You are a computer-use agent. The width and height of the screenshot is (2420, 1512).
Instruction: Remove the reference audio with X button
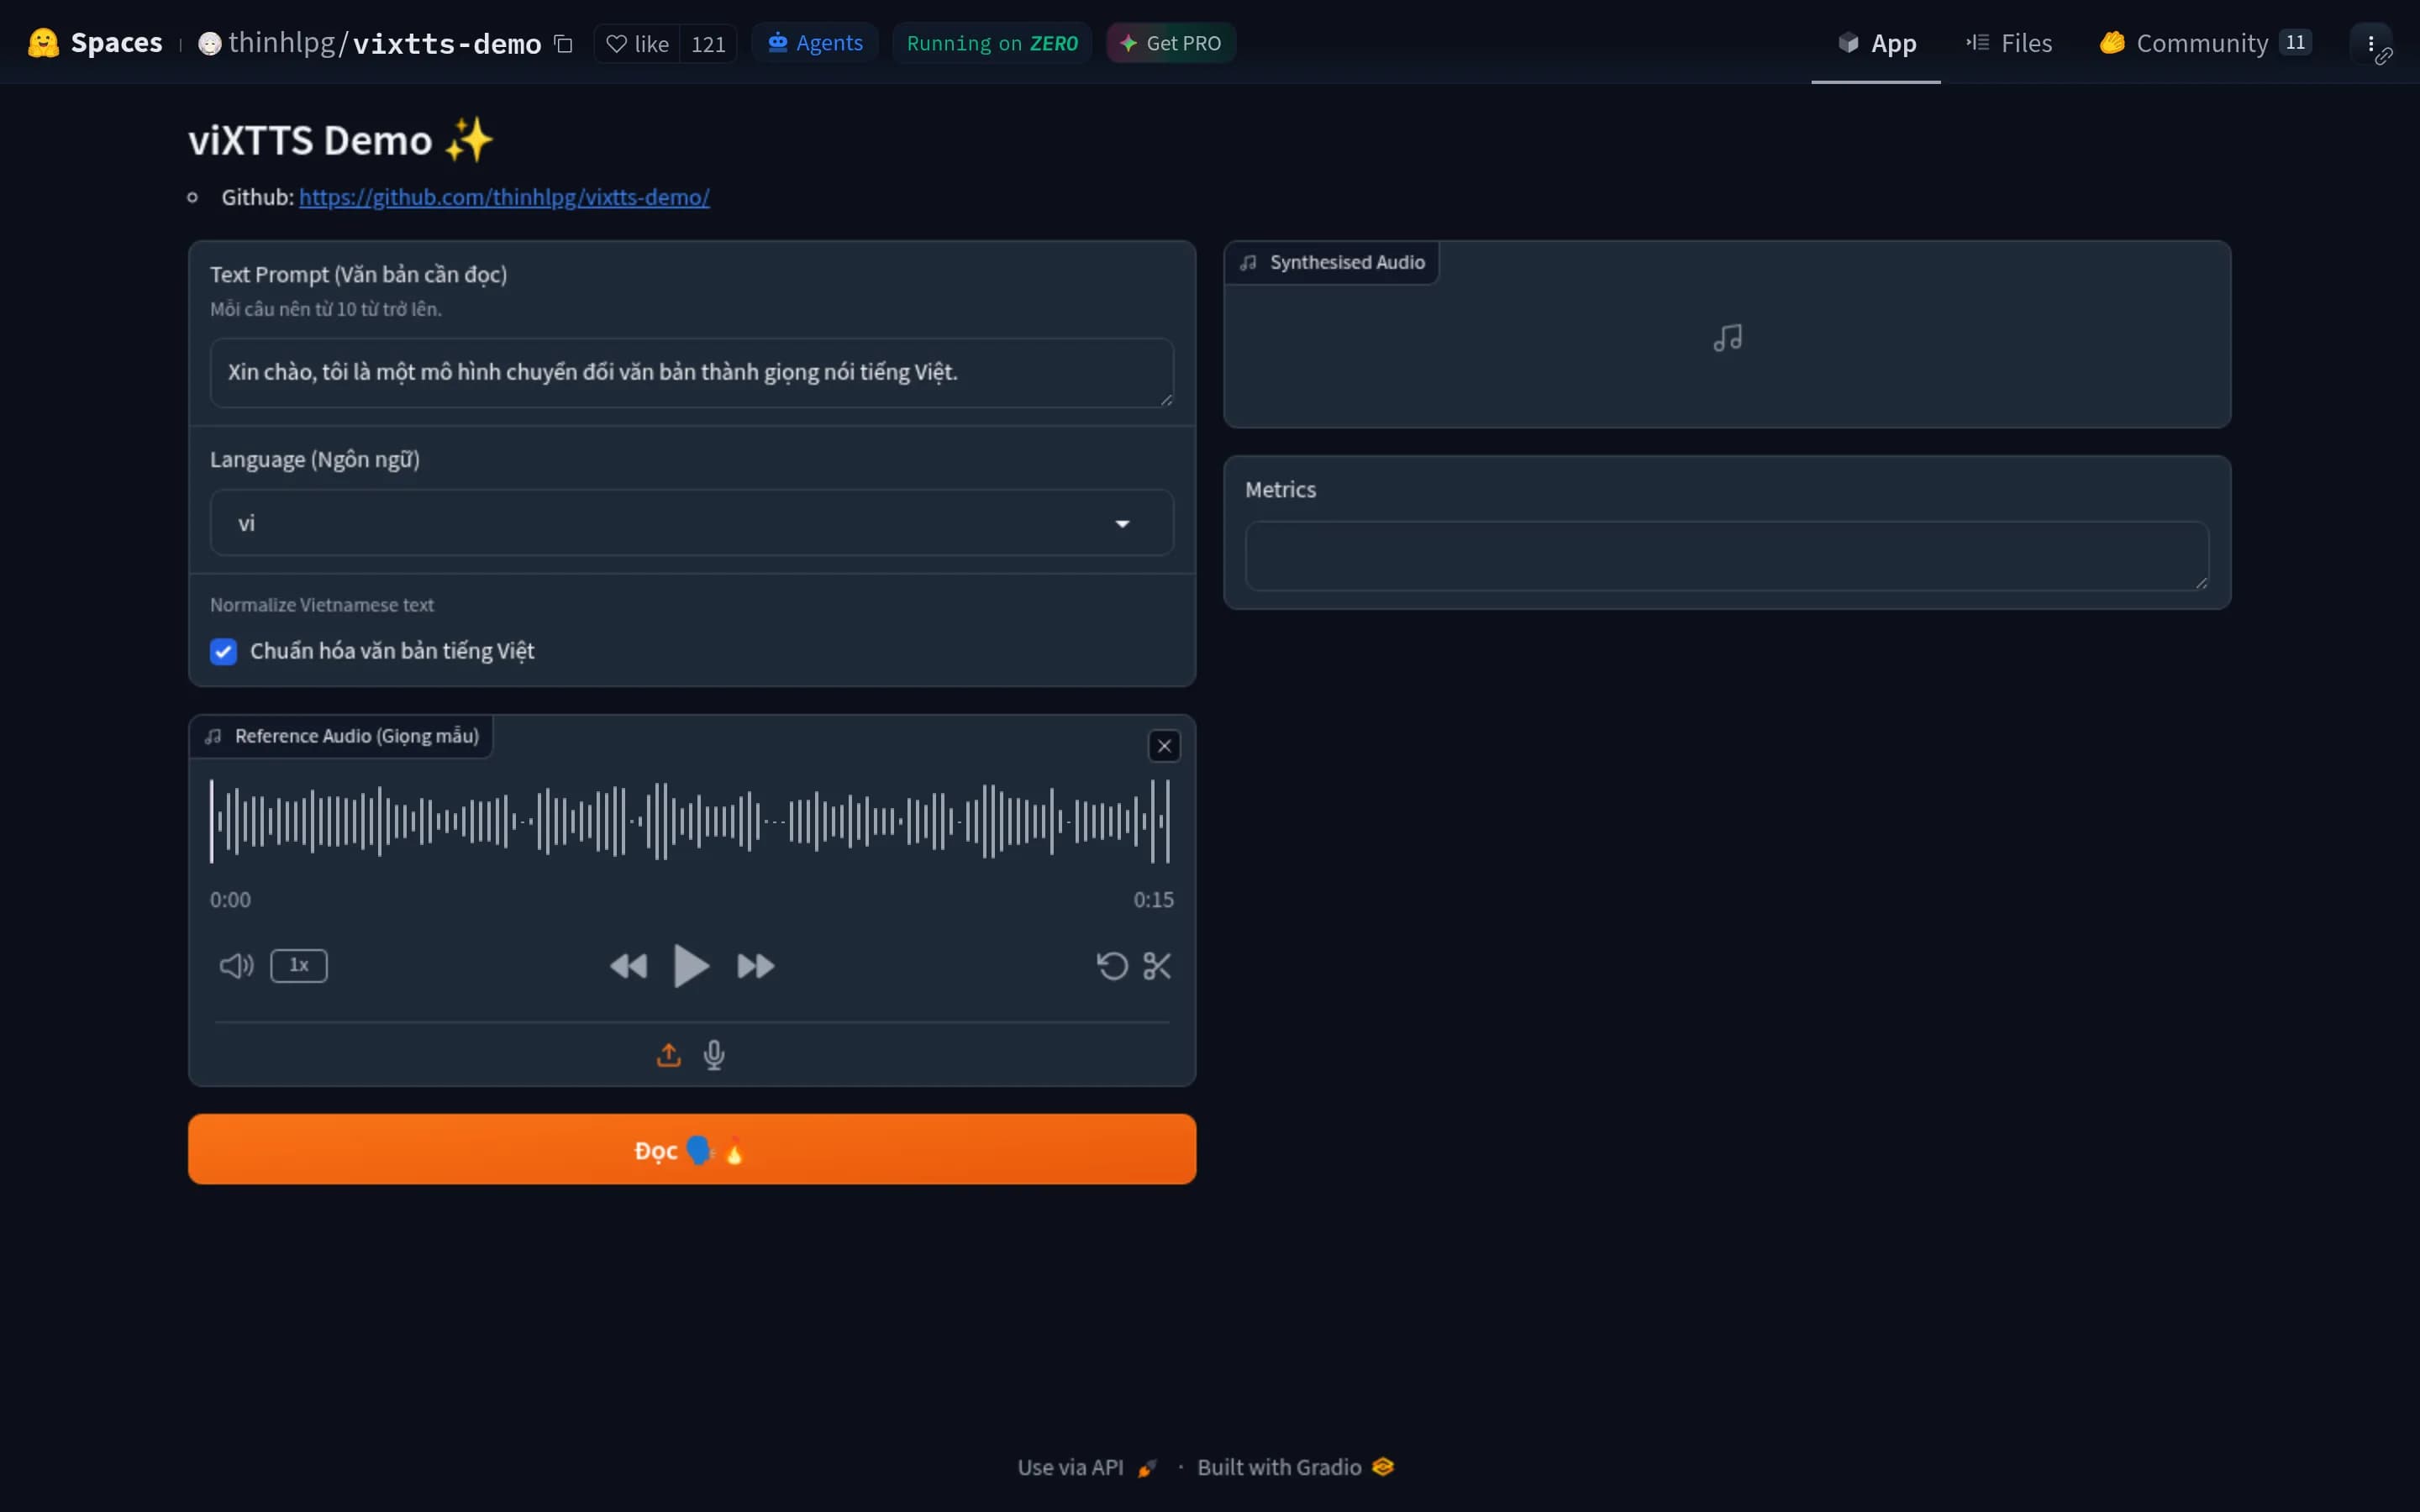coord(1164,746)
